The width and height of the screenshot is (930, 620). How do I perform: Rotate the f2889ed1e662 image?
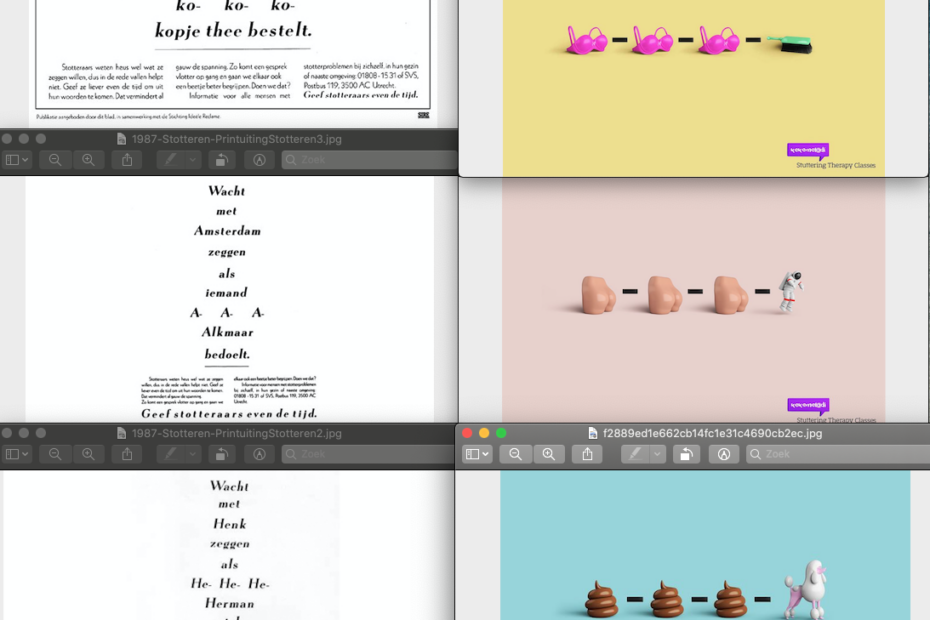pyautogui.click(x=686, y=454)
